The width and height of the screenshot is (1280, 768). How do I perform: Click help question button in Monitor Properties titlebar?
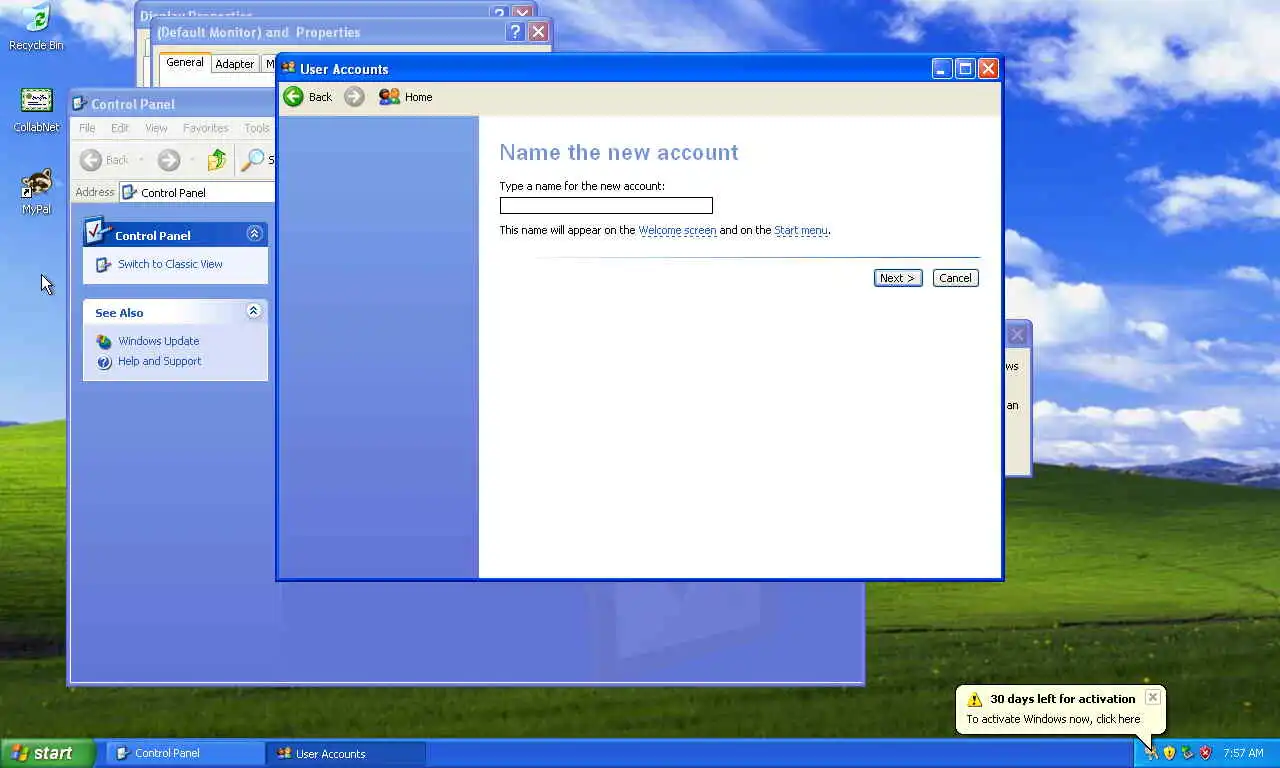coord(515,32)
